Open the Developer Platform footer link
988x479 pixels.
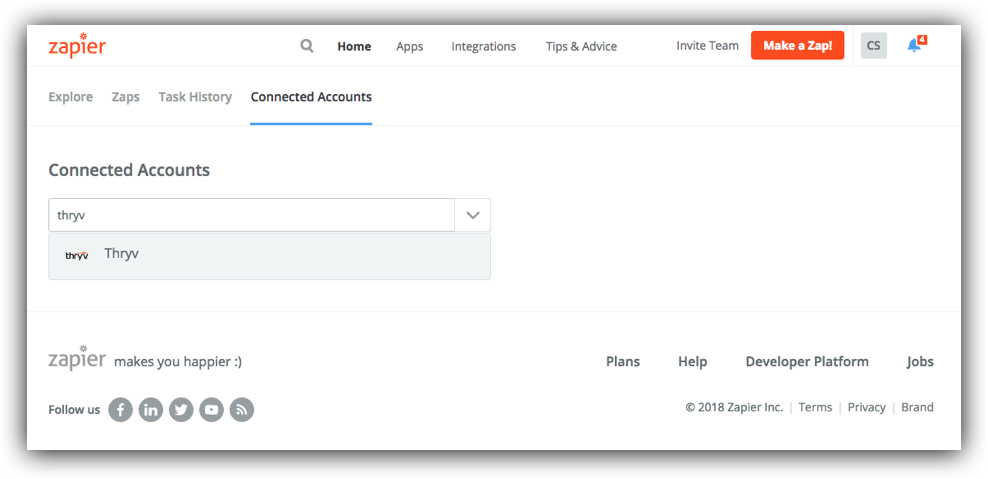pyautogui.click(x=807, y=362)
